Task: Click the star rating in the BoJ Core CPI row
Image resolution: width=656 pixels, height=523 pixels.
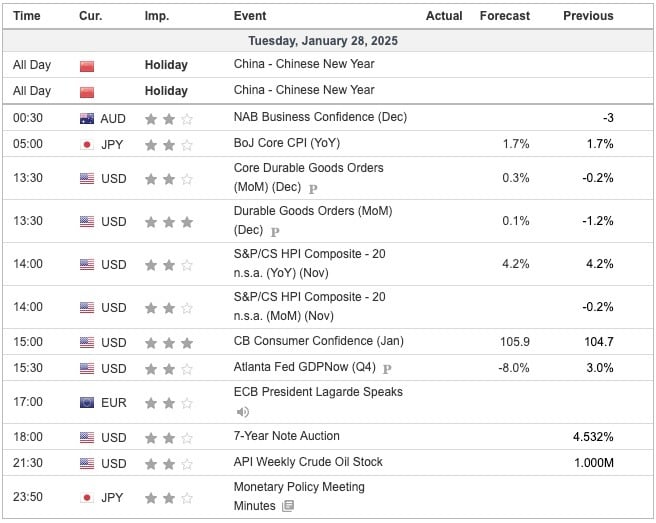Action: pos(169,146)
